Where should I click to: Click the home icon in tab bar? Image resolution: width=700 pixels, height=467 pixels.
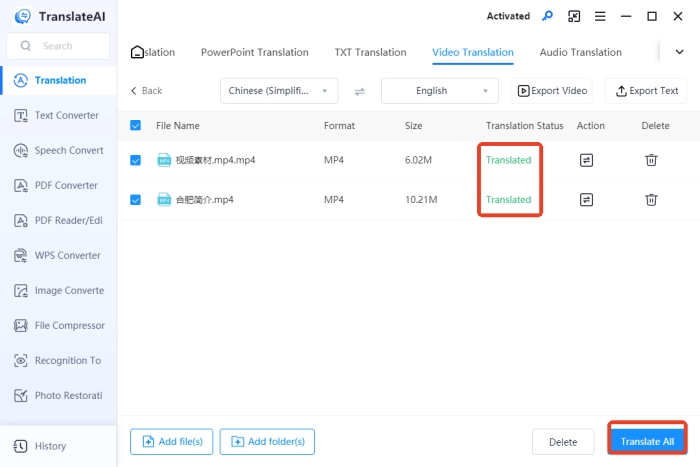137,52
